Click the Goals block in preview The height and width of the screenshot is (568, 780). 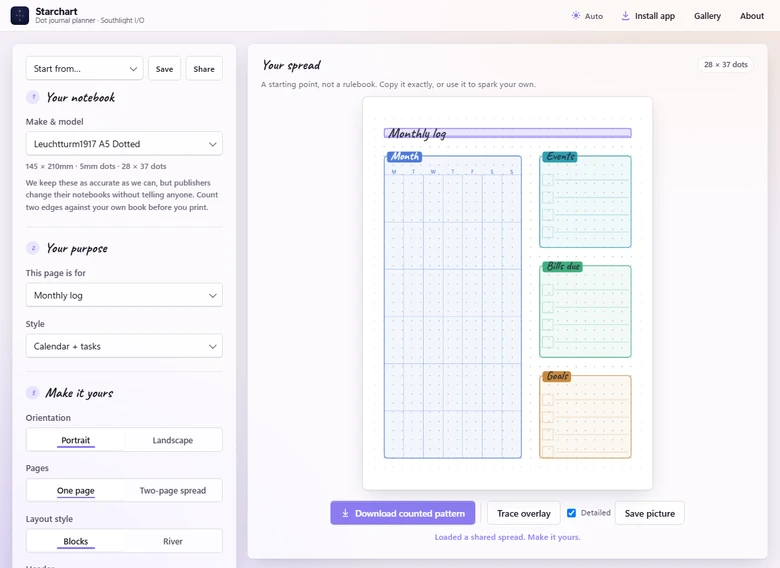click(x=585, y=416)
